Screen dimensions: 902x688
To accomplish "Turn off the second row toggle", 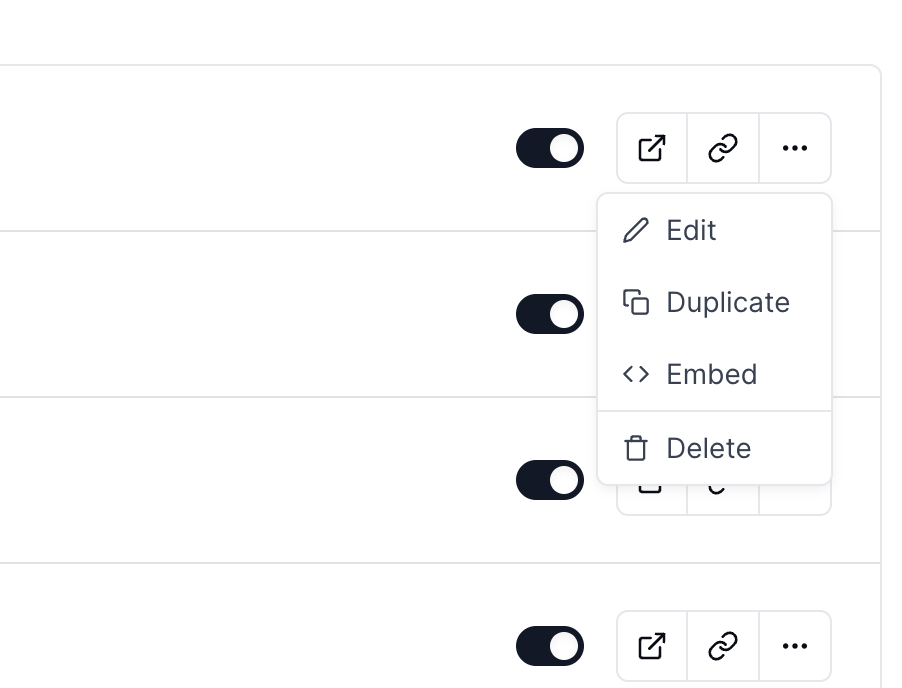I will pos(549,314).
